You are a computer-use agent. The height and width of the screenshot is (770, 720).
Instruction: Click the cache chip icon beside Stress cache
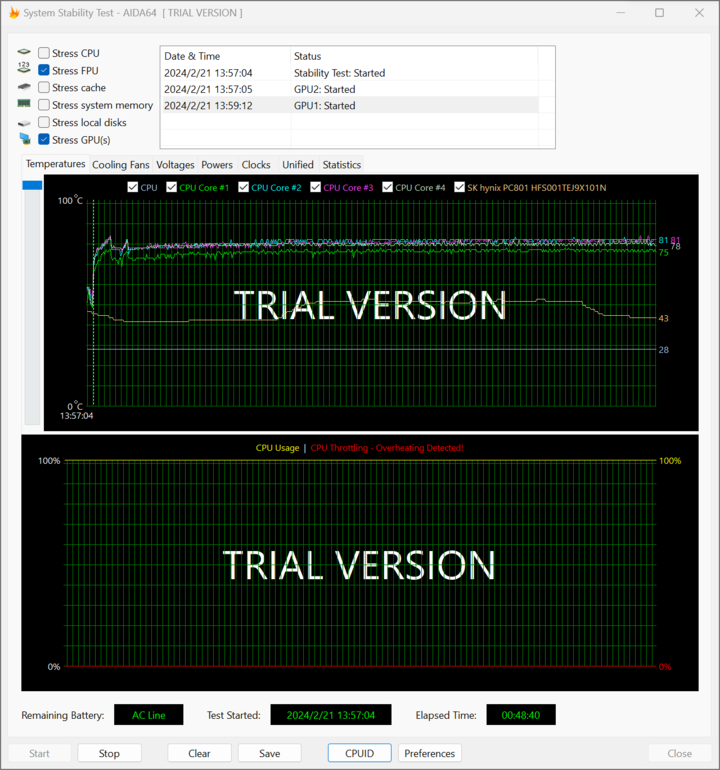pyautogui.click(x=24, y=88)
